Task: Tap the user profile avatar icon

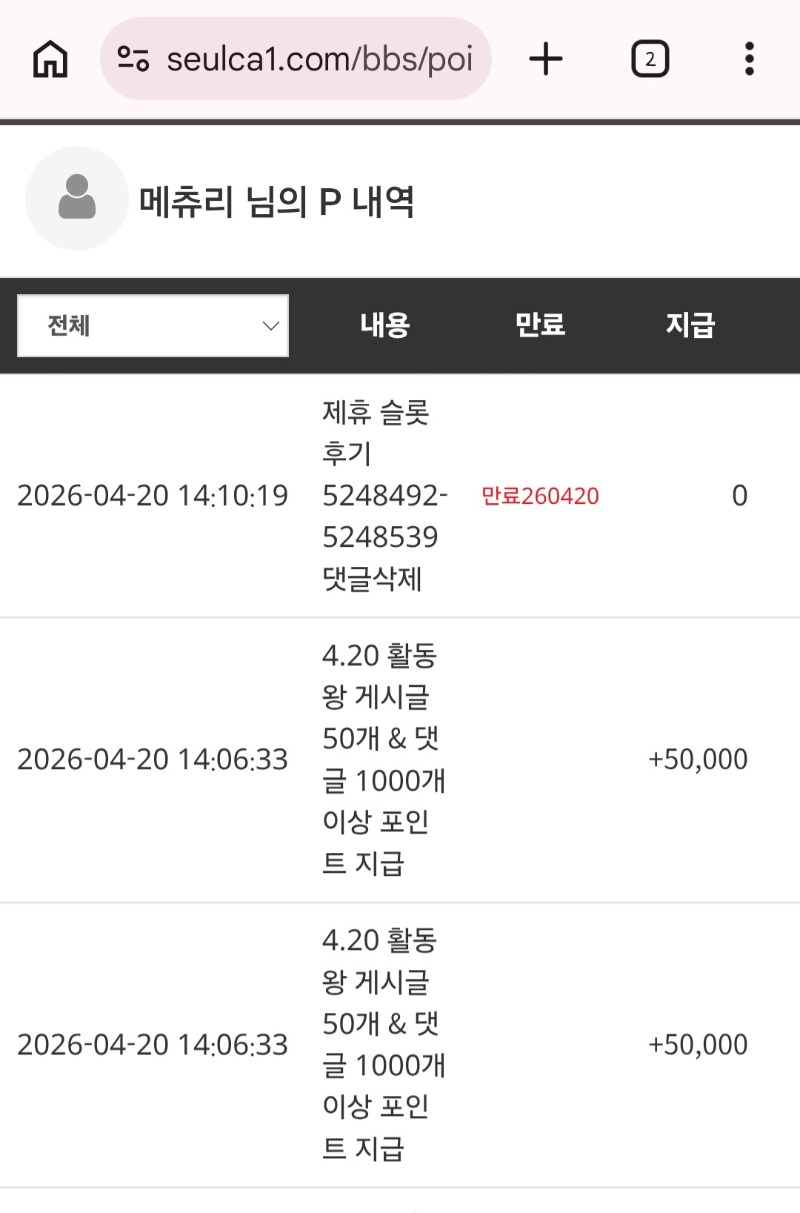Action: pyautogui.click(x=77, y=198)
